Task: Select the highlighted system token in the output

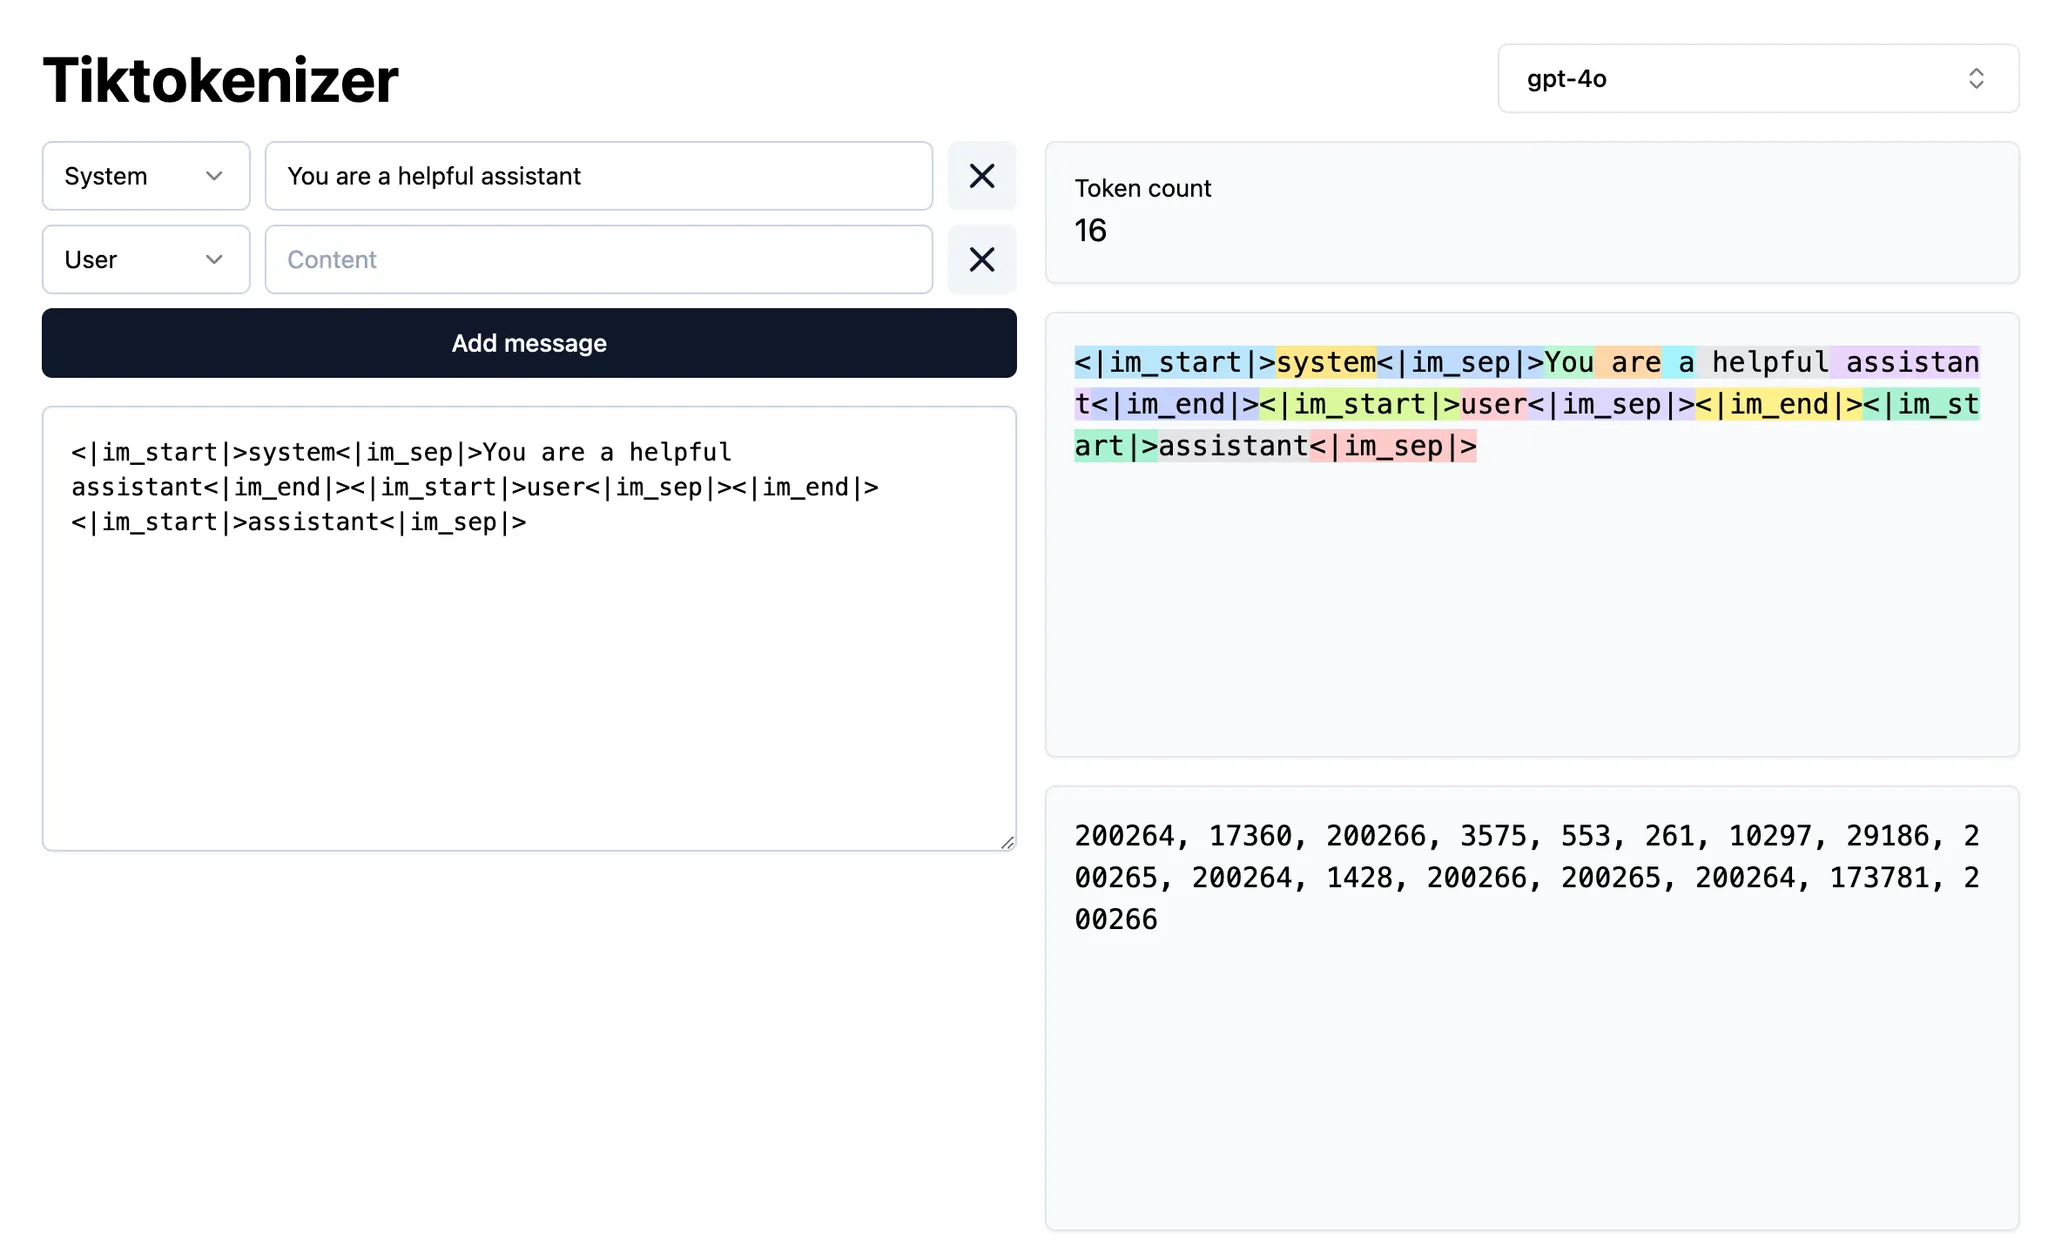Action: point(1326,362)
